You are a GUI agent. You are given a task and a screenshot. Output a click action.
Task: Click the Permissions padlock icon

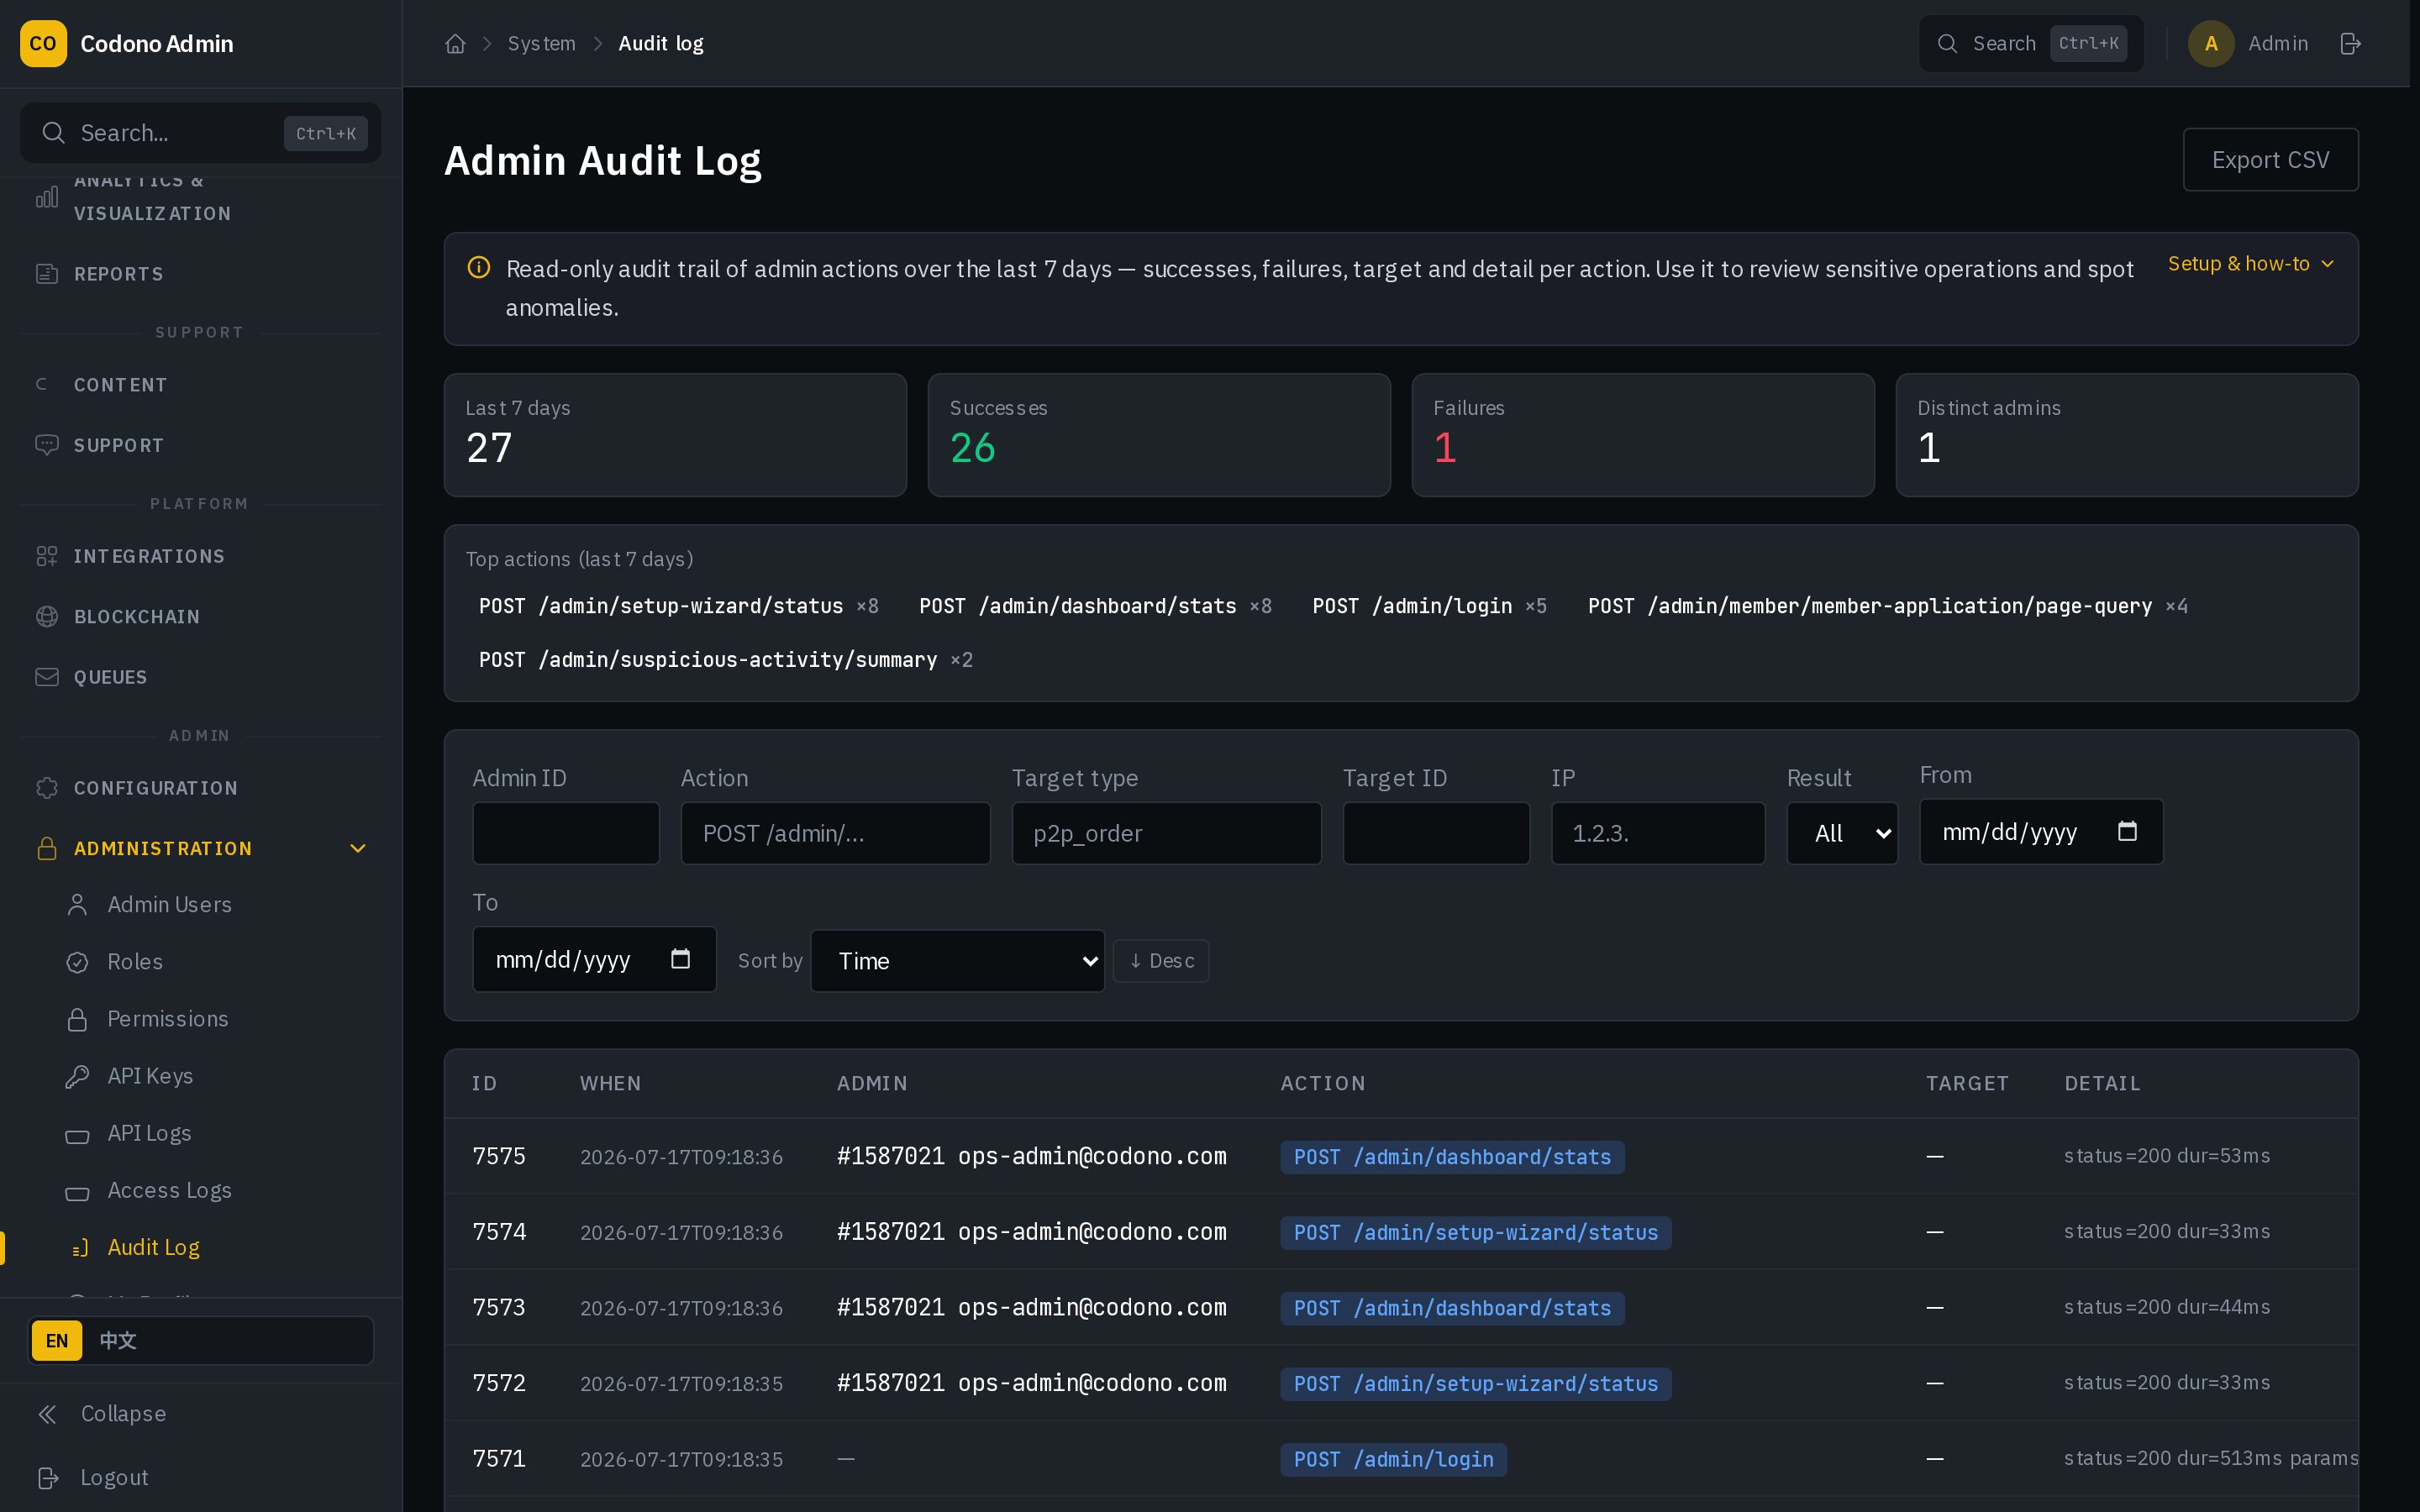click(77, 1019)
